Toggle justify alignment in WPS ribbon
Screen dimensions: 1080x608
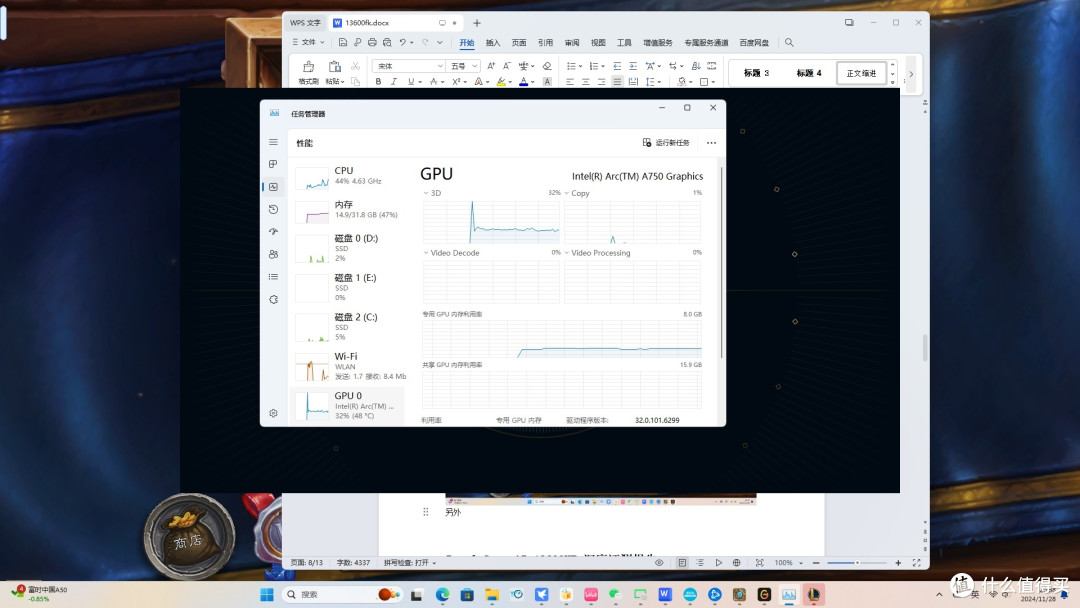coord(617,82)
